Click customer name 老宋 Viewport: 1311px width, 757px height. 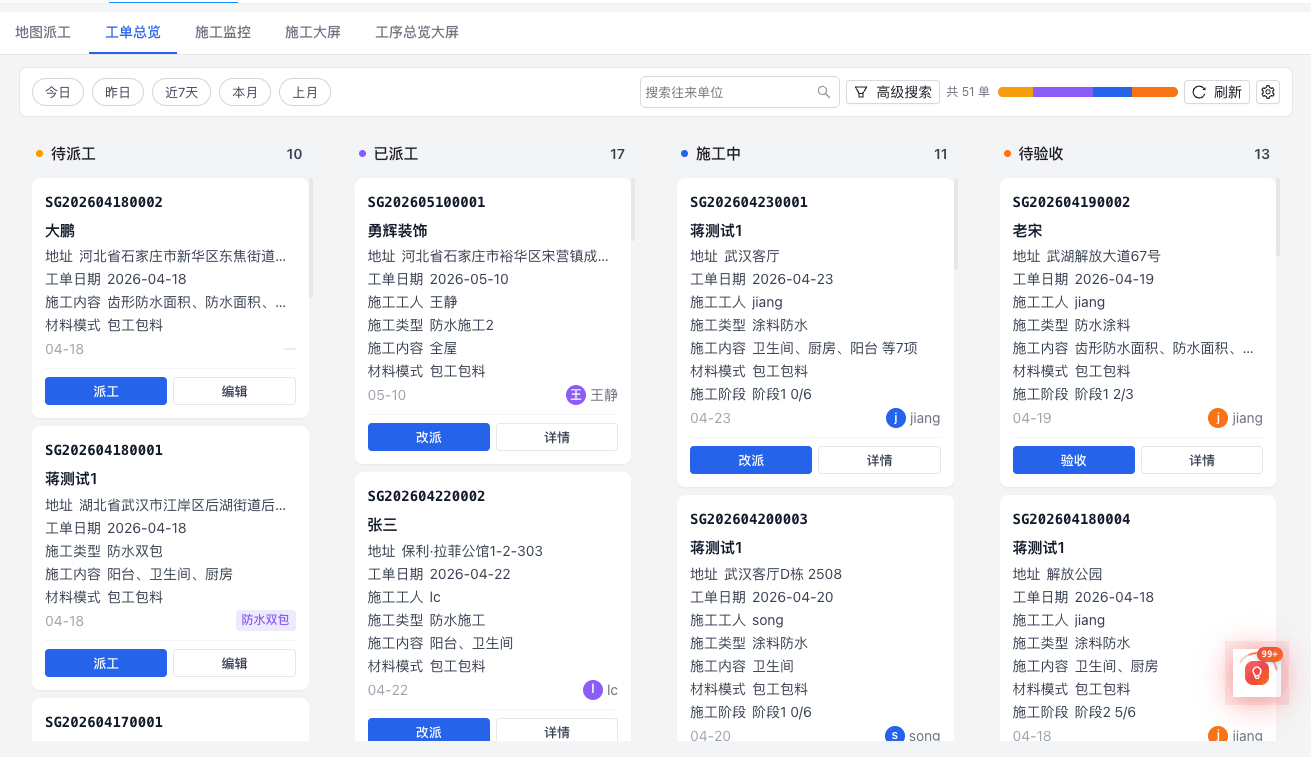click(1028, 230)
